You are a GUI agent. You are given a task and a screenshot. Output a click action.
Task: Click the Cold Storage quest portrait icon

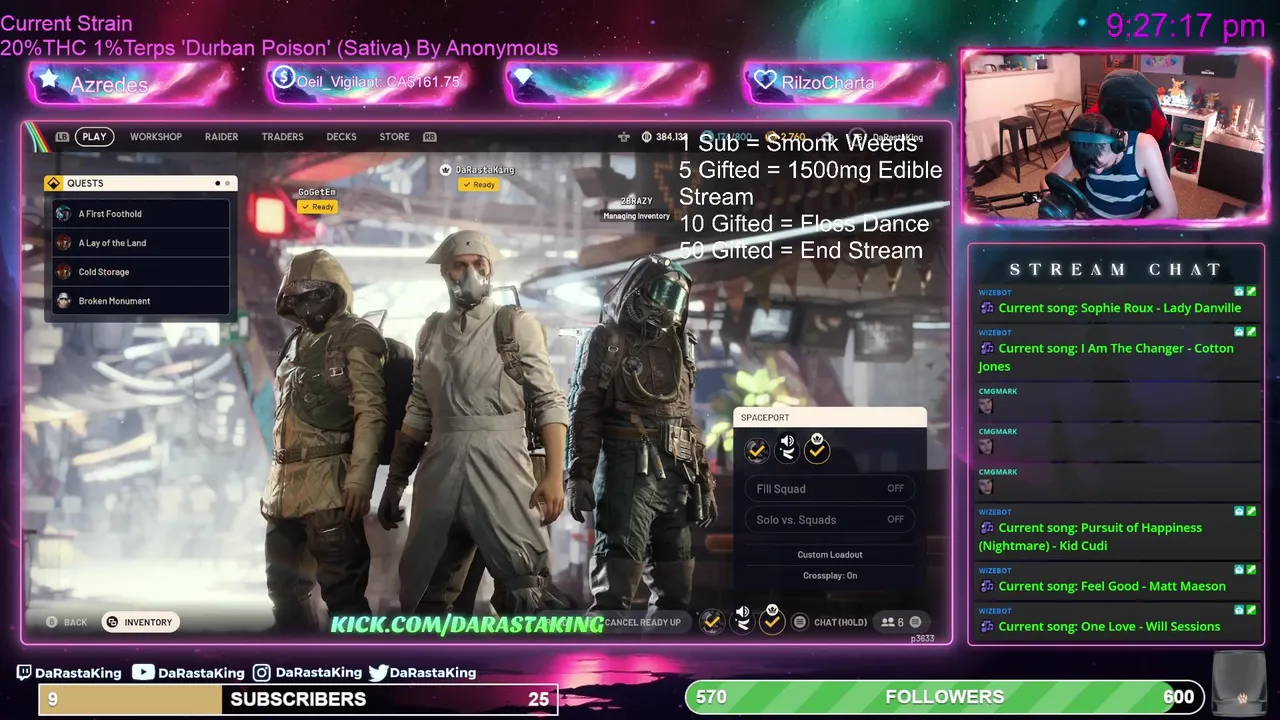click(x=63, y=272)
